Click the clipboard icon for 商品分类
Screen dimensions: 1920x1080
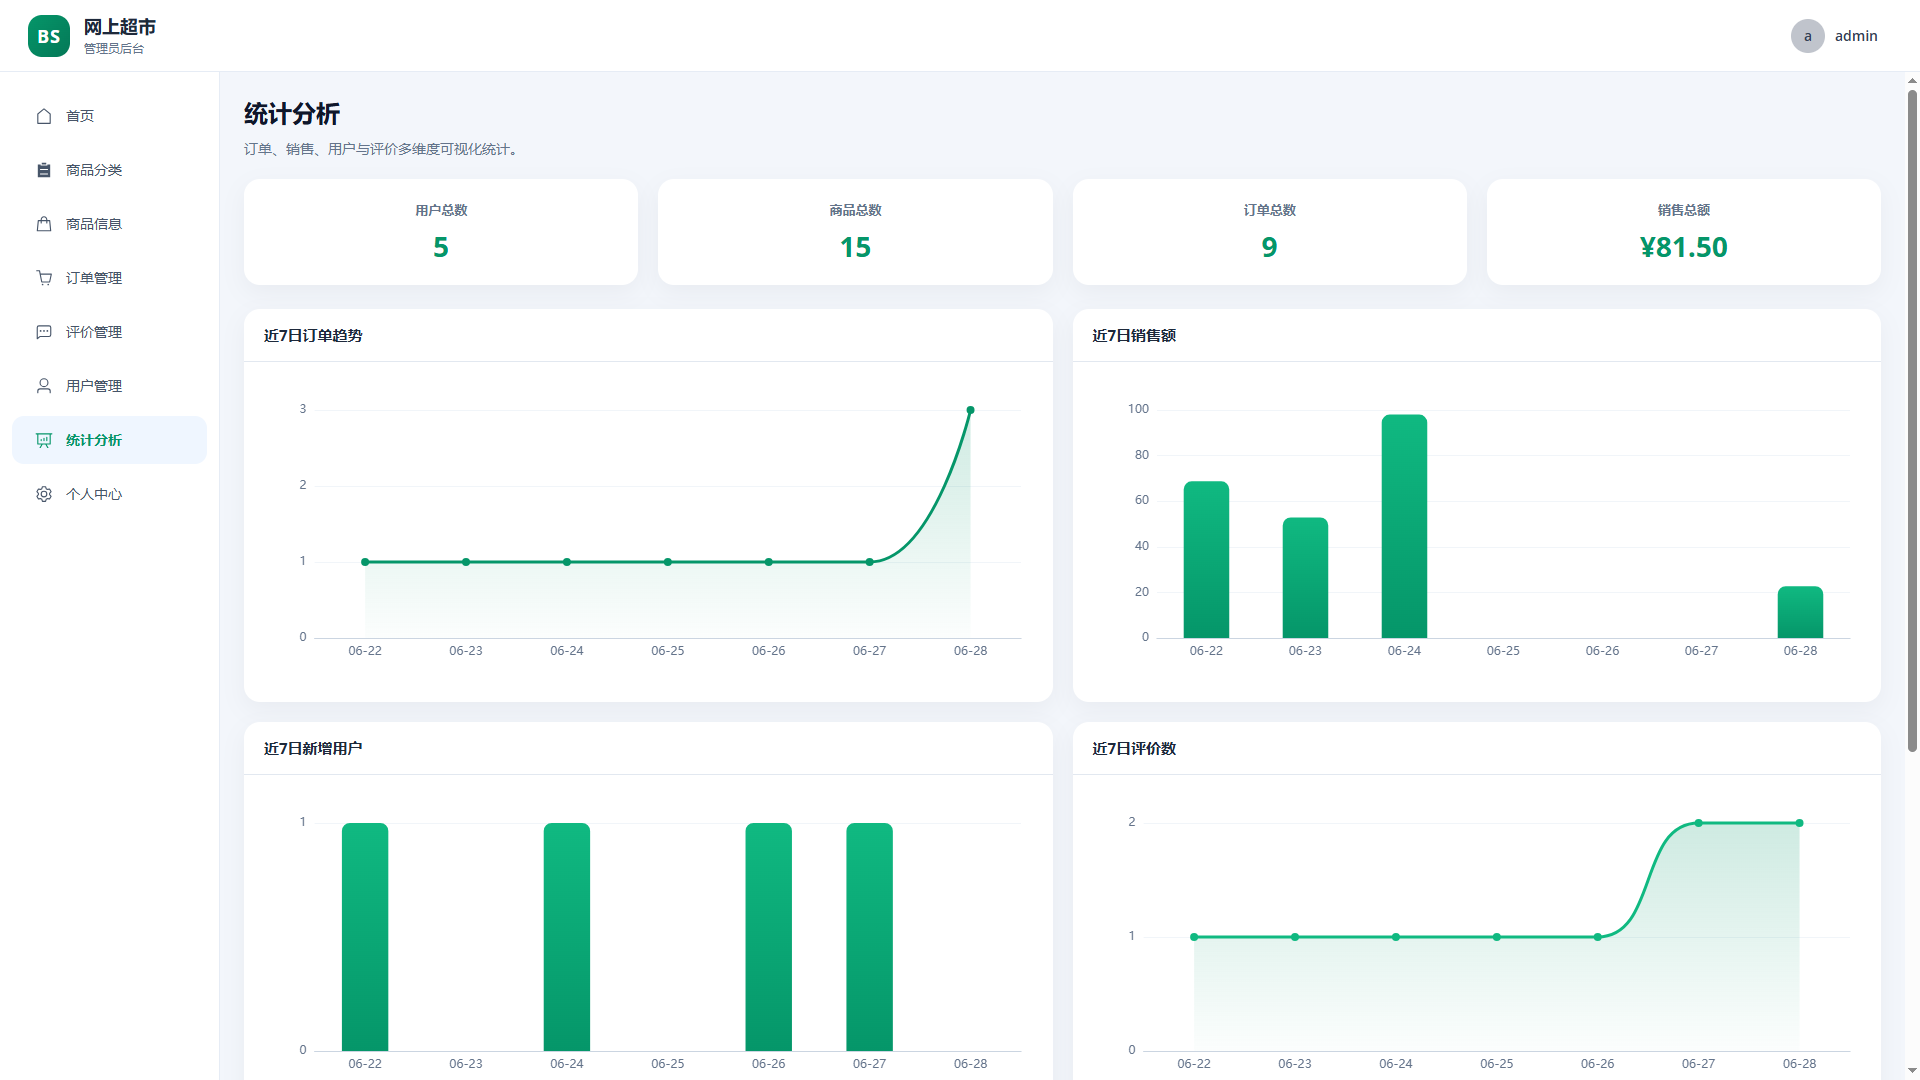click(44, 170)
